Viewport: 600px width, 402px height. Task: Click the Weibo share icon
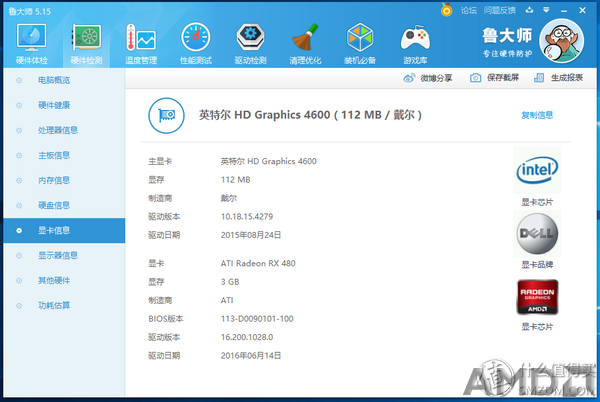tap(409, 78)
